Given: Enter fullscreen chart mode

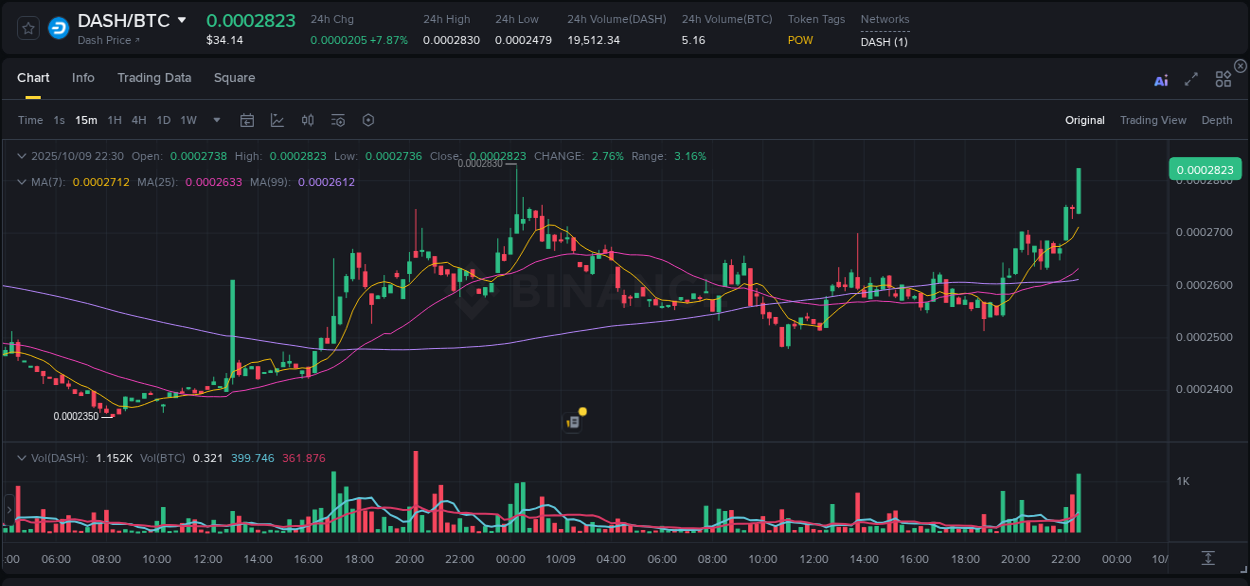Looking at the screenshot, I should click(x=1190, y=80).
